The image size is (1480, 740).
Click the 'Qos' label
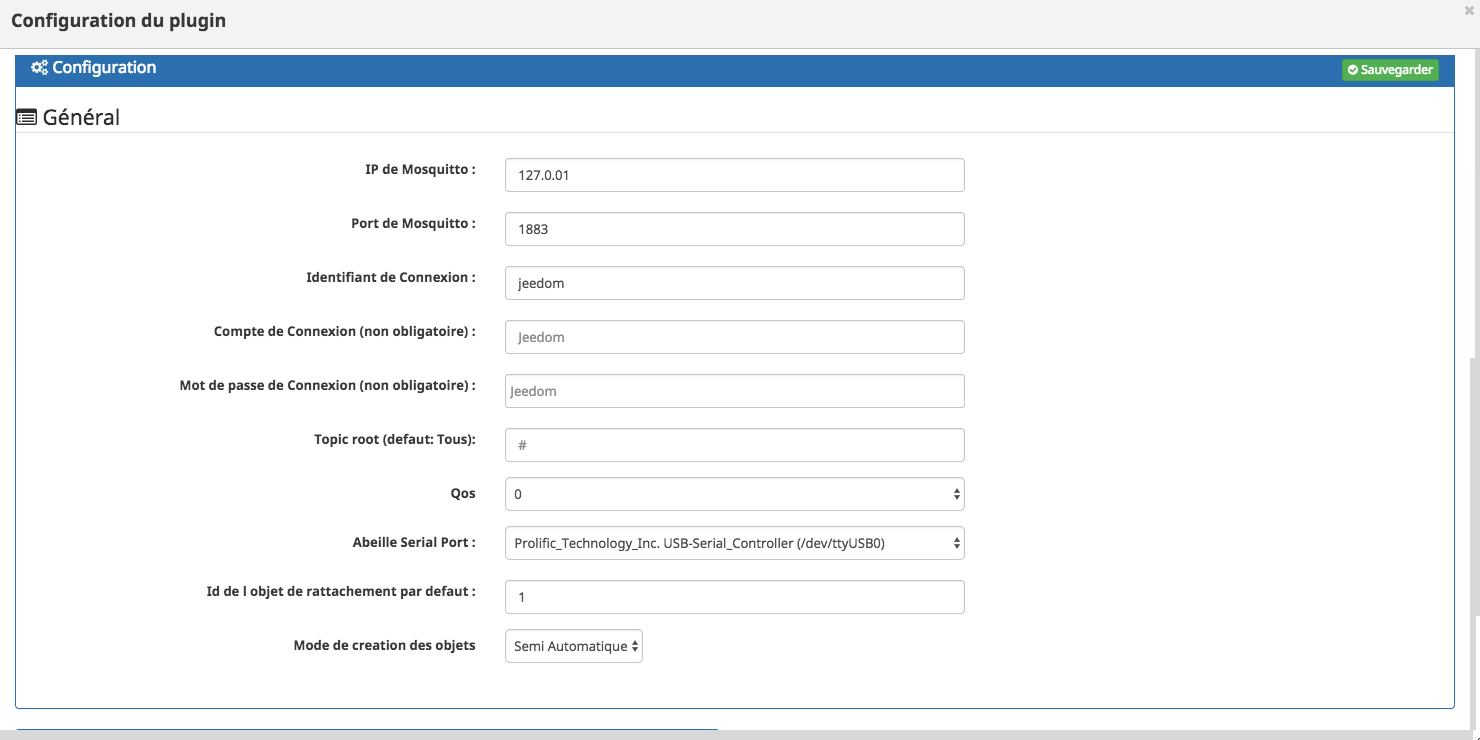tap(463, 493)
